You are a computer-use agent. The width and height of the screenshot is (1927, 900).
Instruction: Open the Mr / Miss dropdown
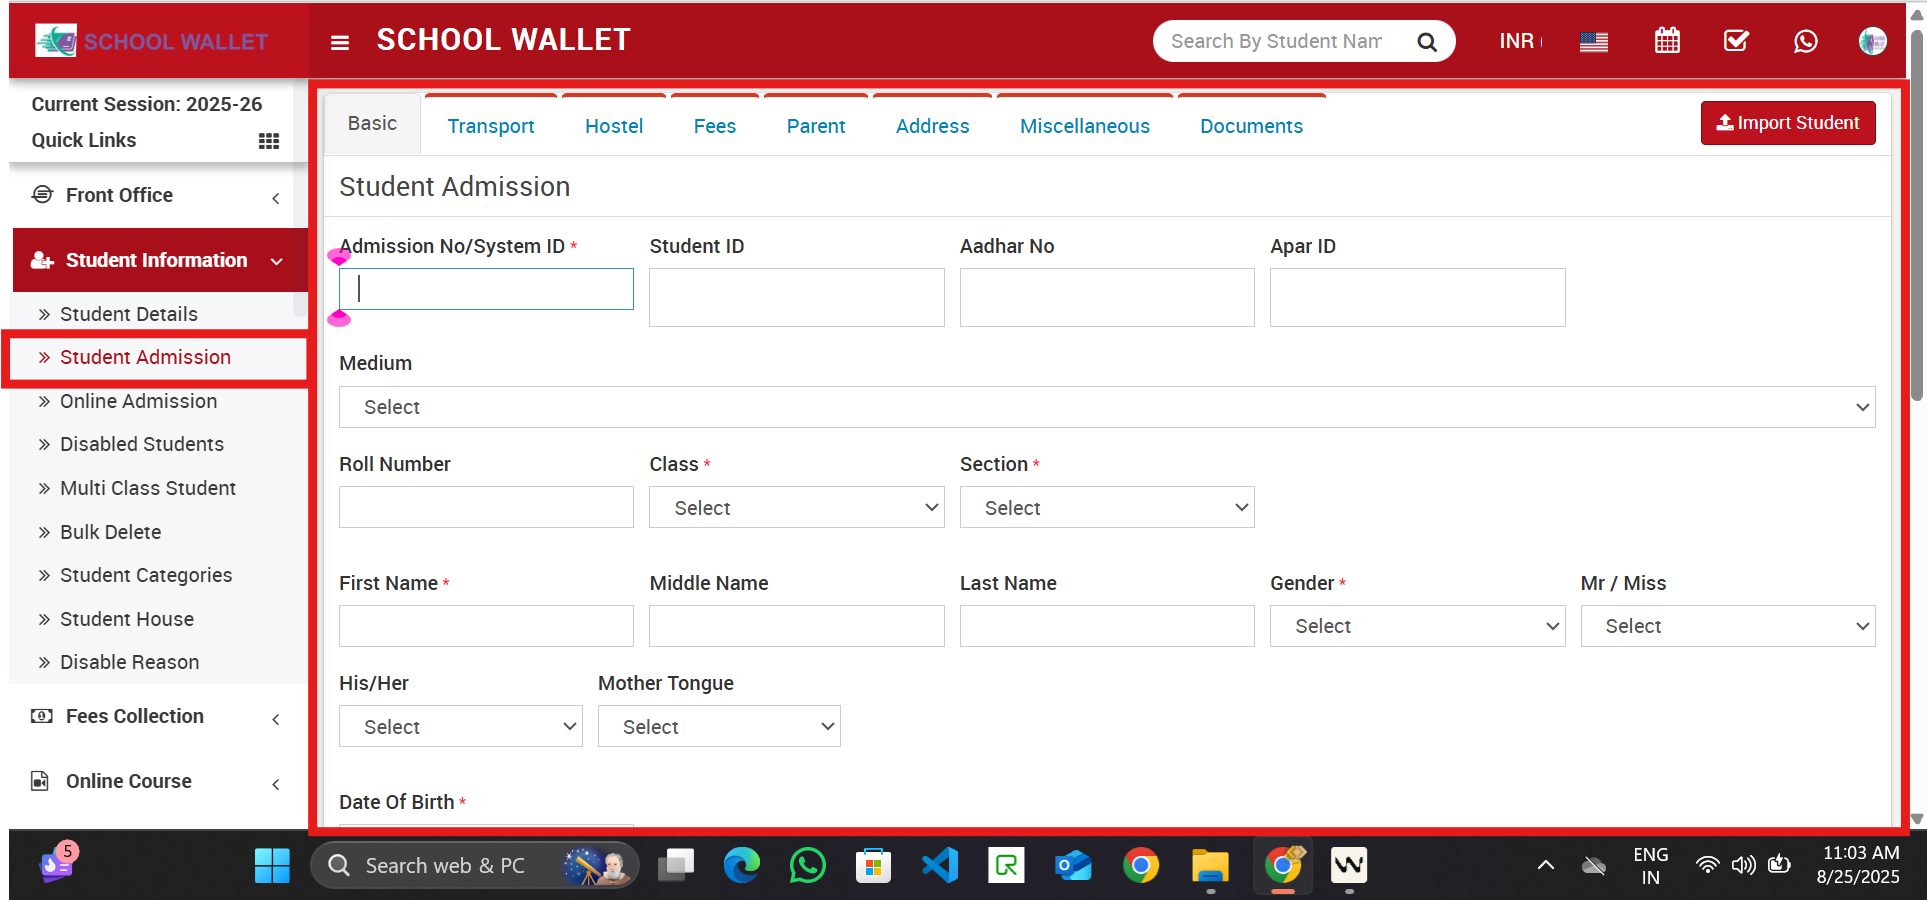tap(1728, 626)
